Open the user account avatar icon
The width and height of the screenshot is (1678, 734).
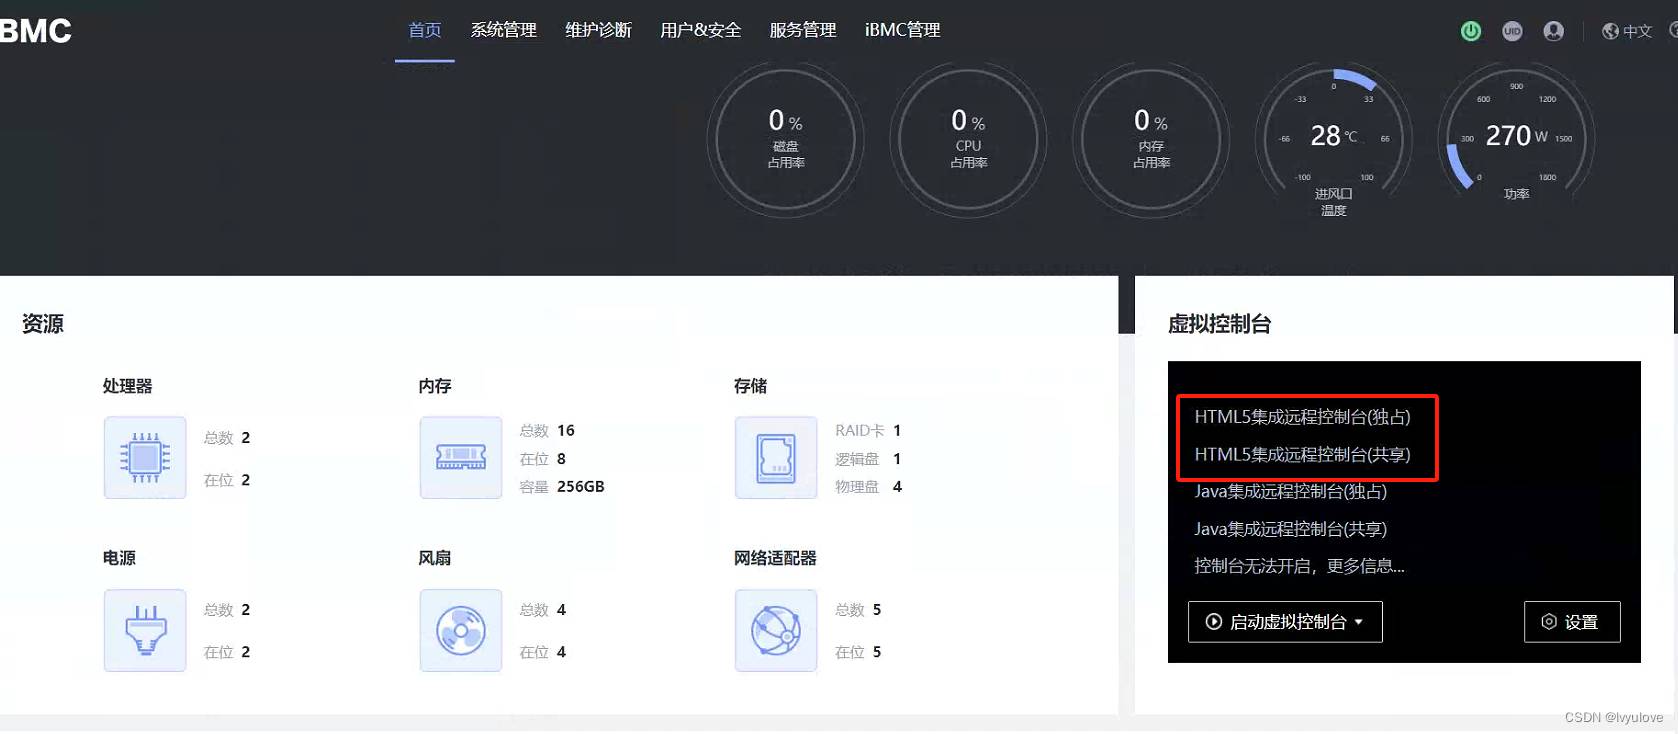pyautogui.click(x=1553, y=31)
